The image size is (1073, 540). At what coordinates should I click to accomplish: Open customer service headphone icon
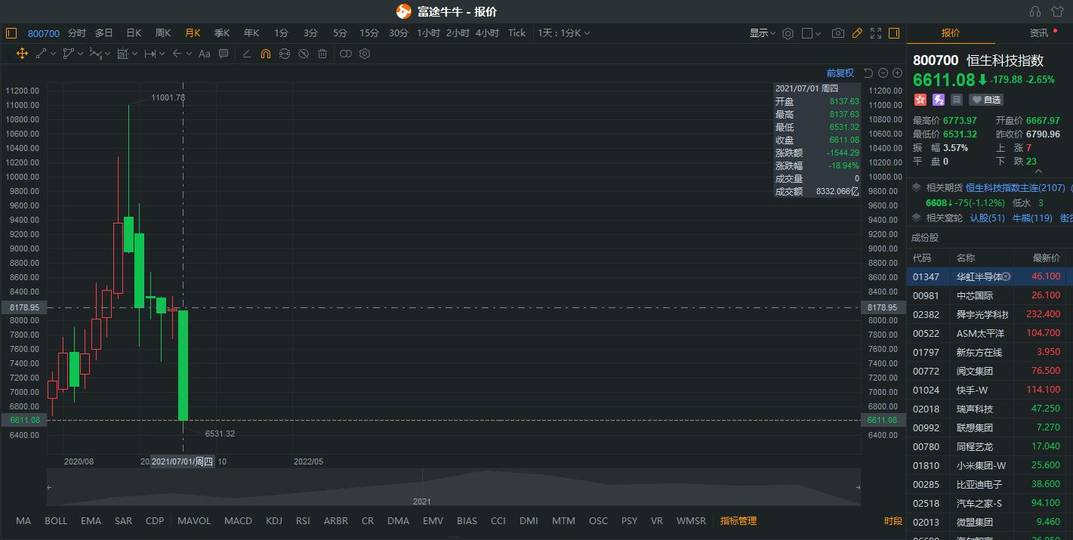click(1035, 12)
